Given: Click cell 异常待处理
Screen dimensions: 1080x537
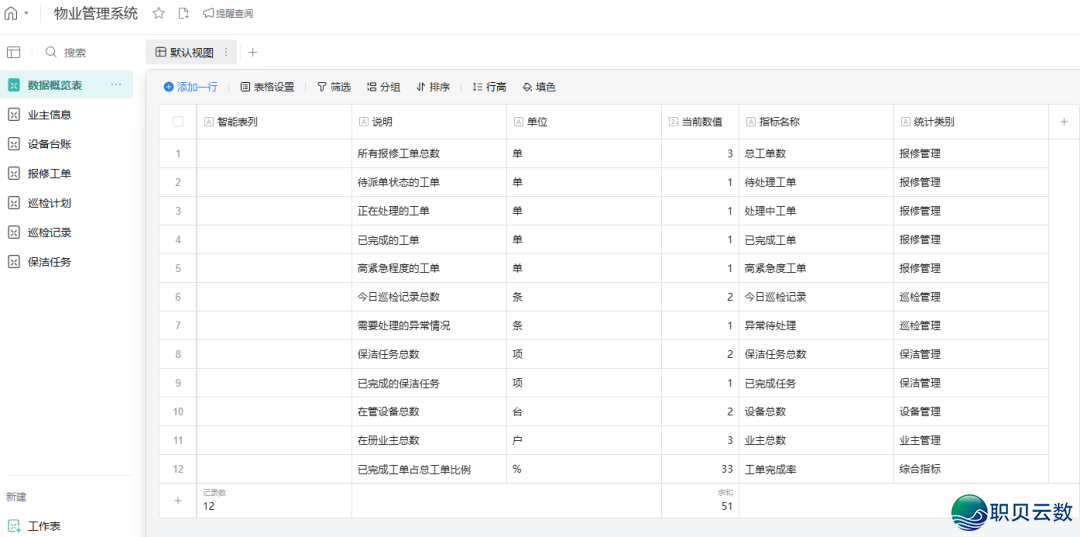Looking at the screenshot, I should pyautogui.click(x=816, y=326).
